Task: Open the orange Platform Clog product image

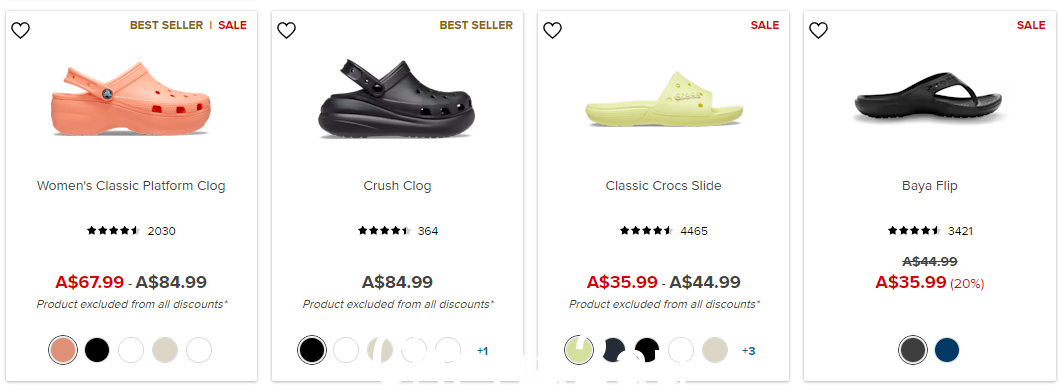Action: click(130, 99)
